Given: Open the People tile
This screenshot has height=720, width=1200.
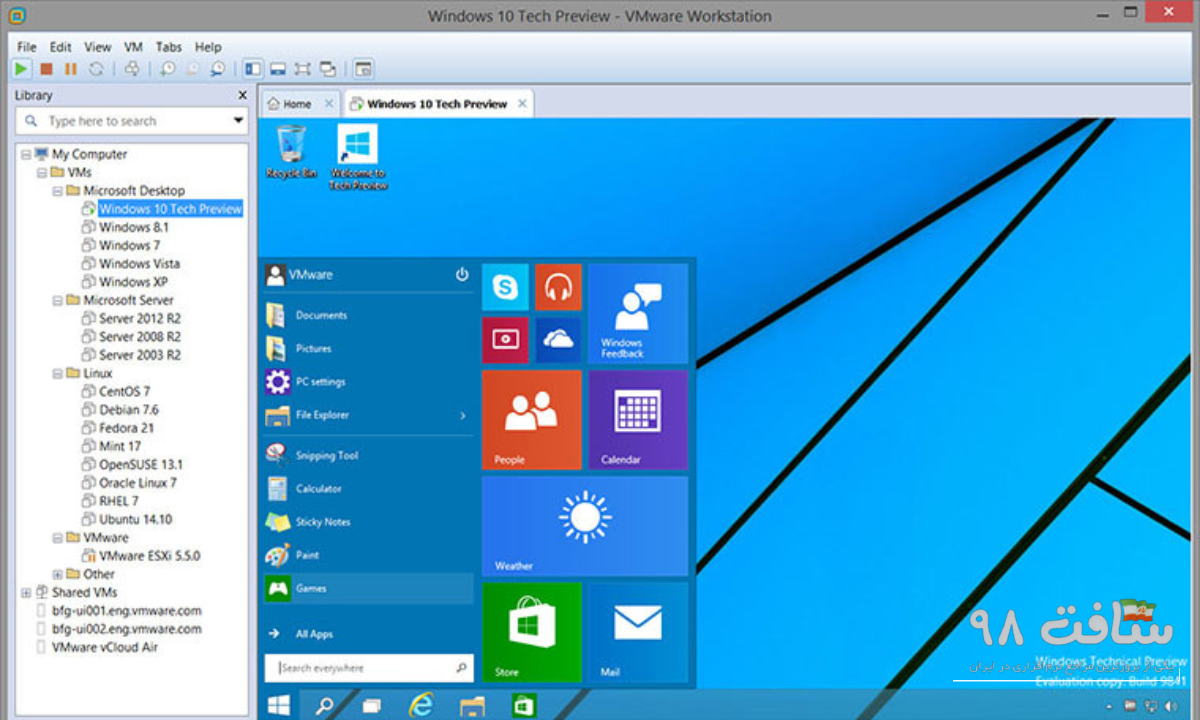Looking at the screenshot, I should coord(532,420).
